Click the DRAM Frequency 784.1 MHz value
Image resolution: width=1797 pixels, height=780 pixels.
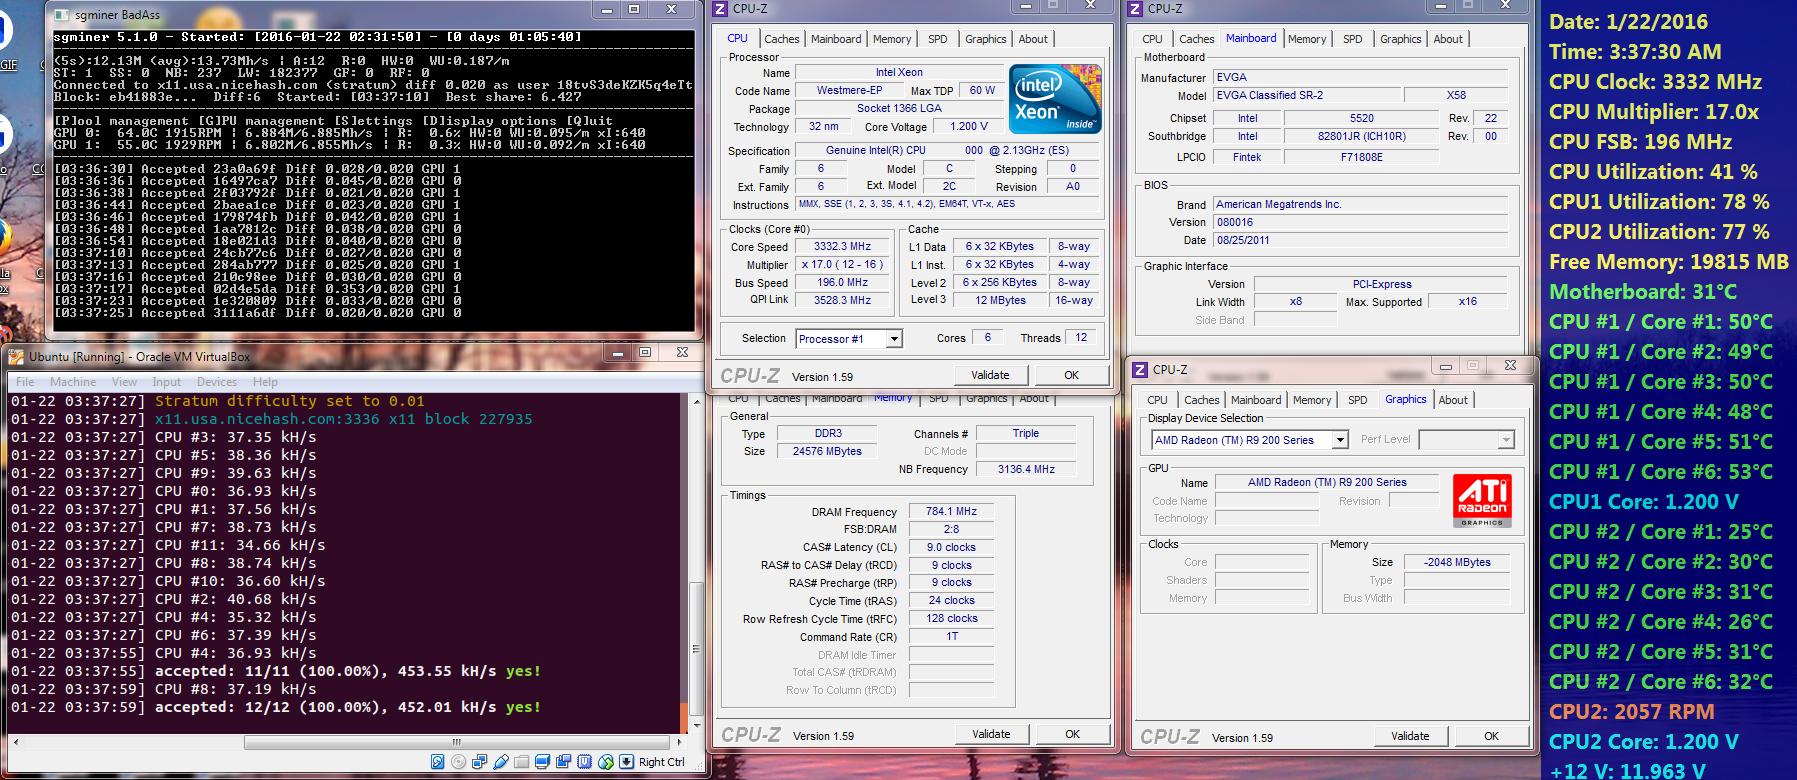(x=951, y=511)
